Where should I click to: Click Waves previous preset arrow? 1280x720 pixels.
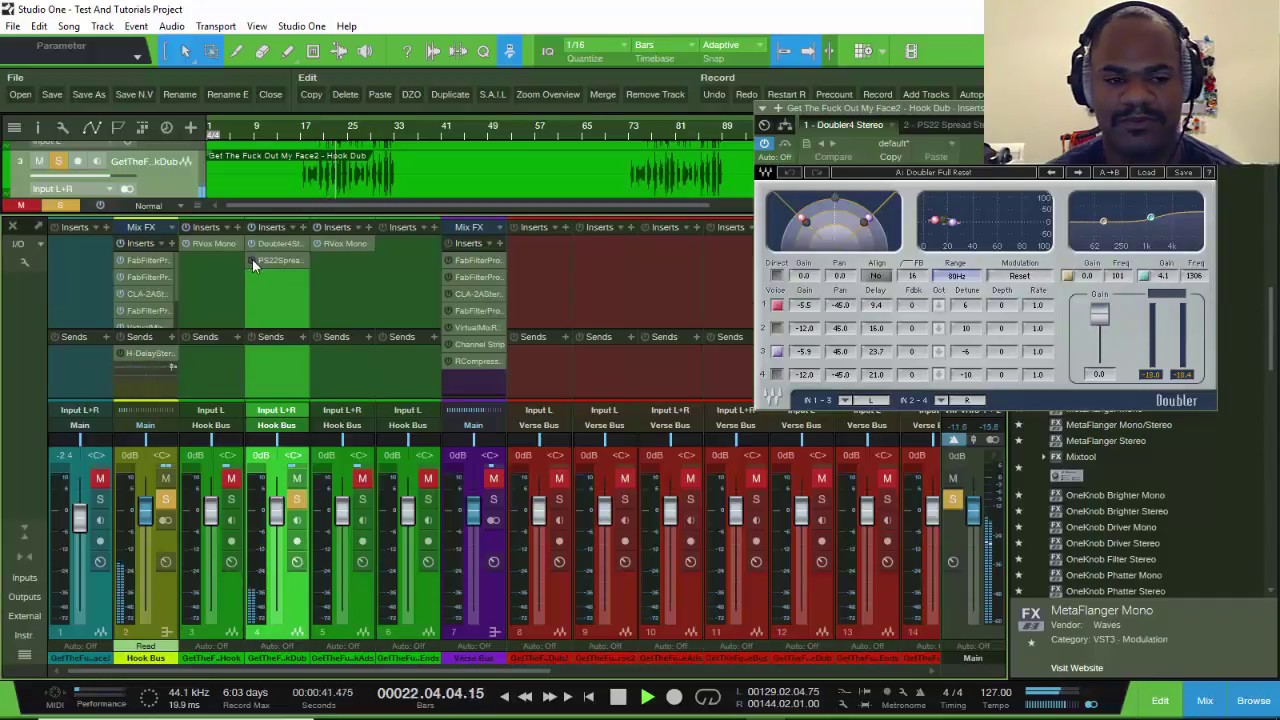[x=1051, y=173]
